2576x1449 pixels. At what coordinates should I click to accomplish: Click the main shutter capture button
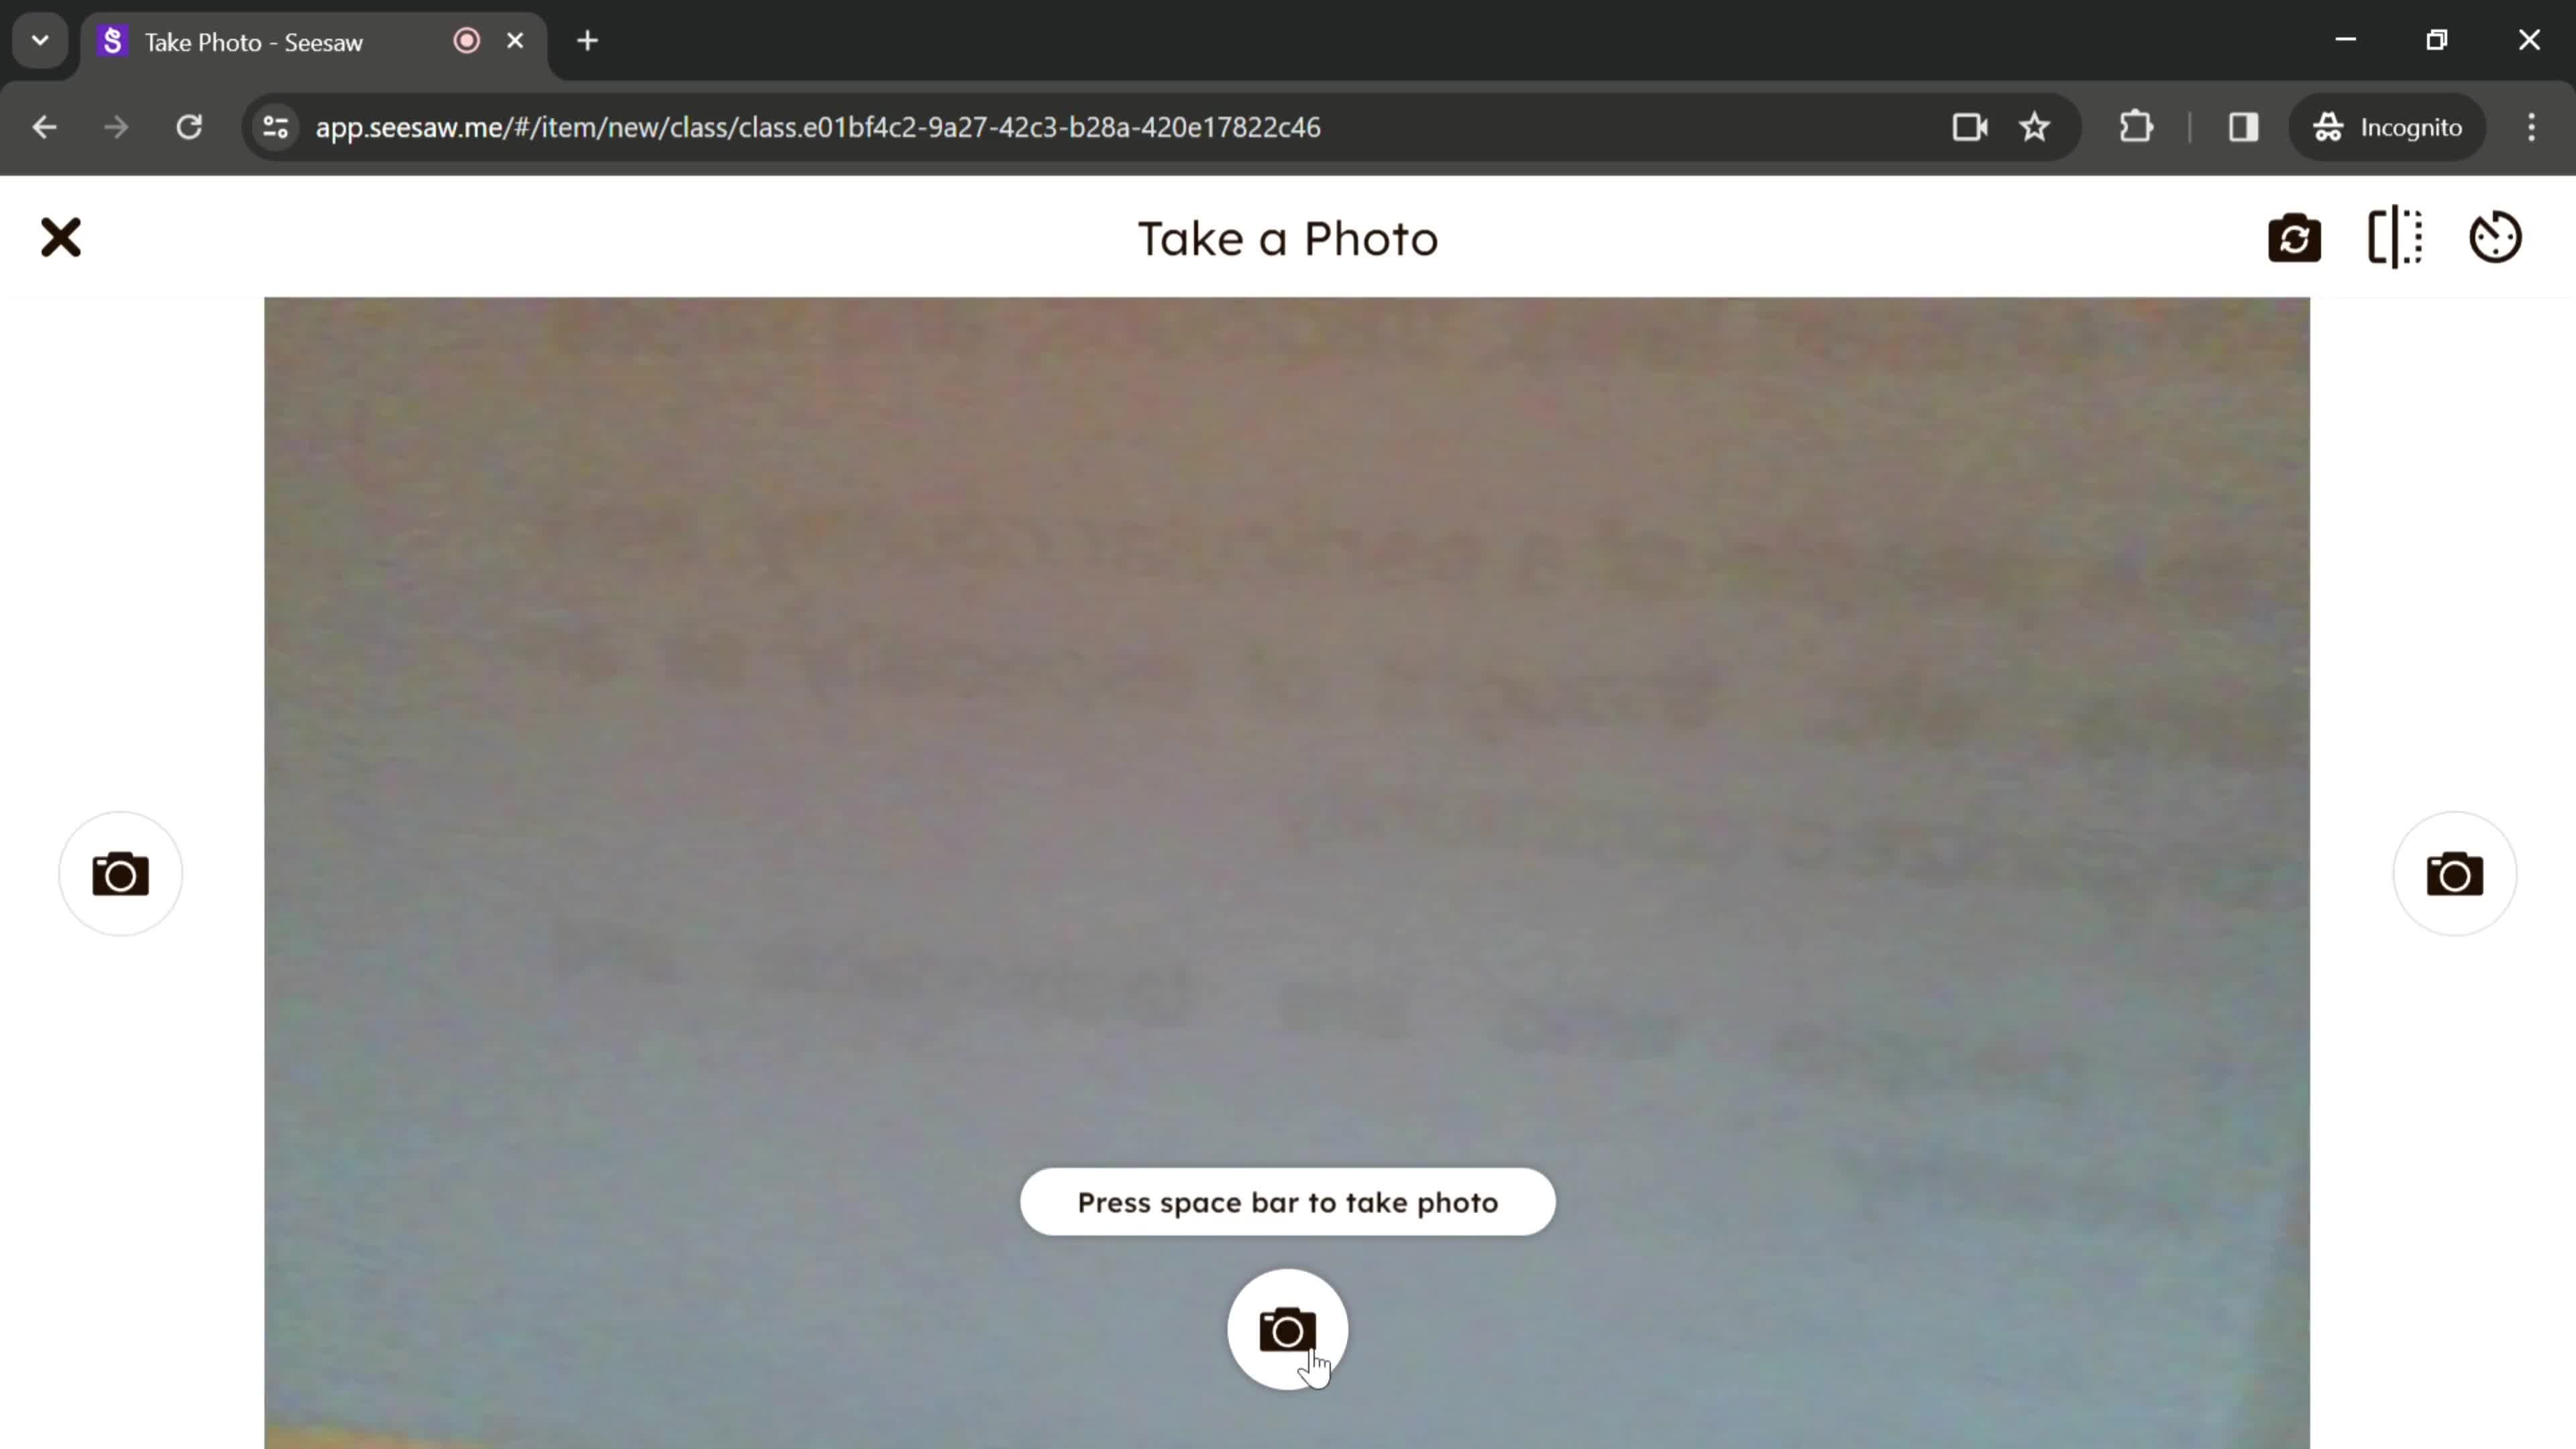1288,1330
